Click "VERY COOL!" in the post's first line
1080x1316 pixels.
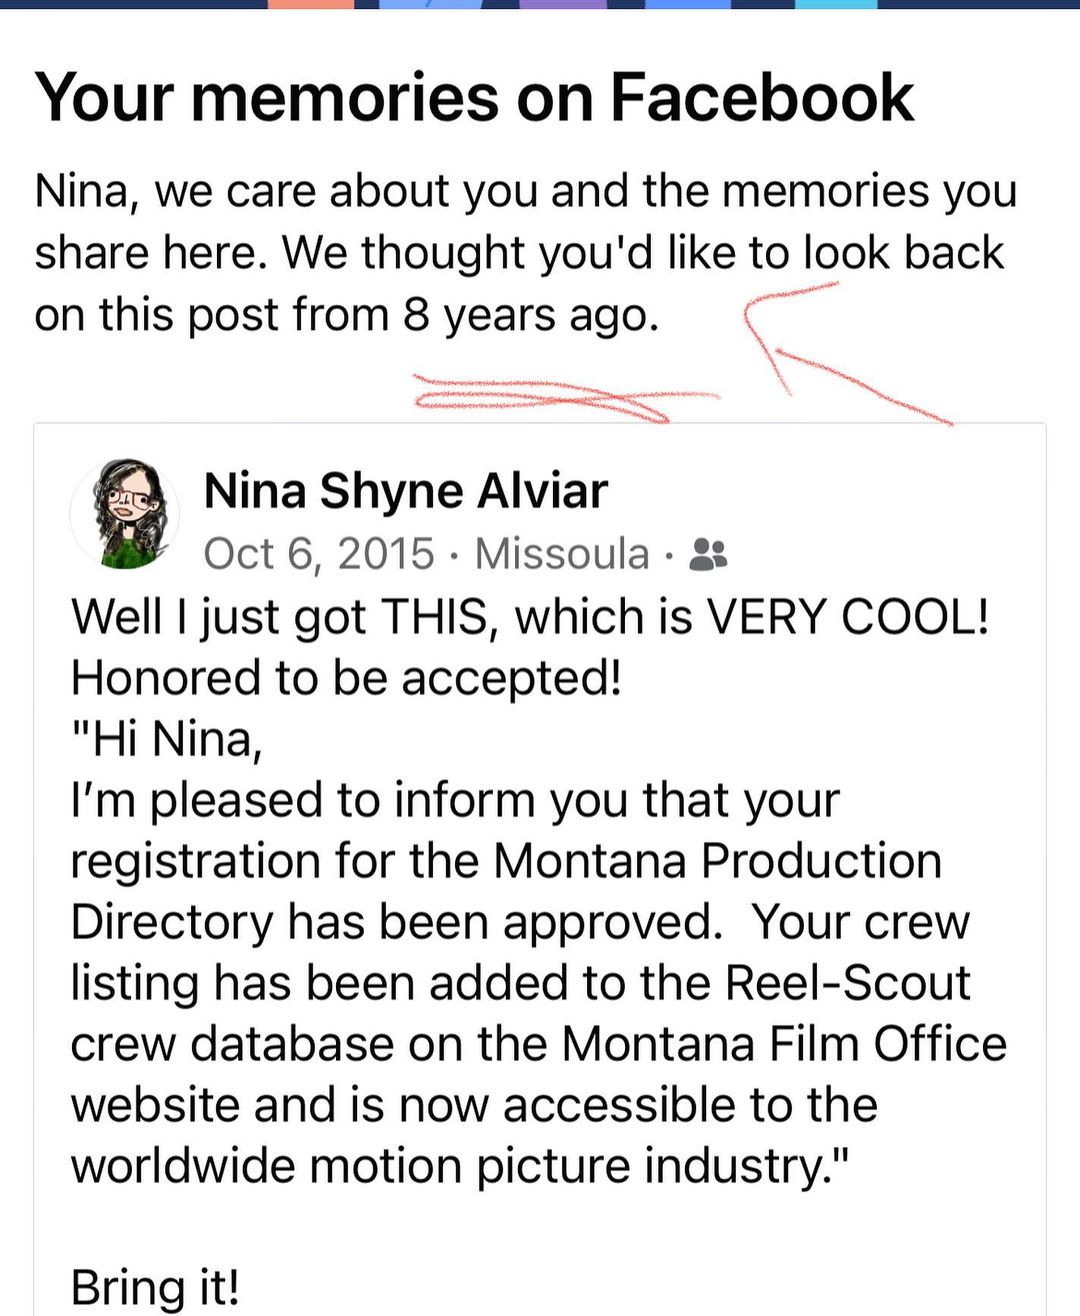[x=848, y=617]
